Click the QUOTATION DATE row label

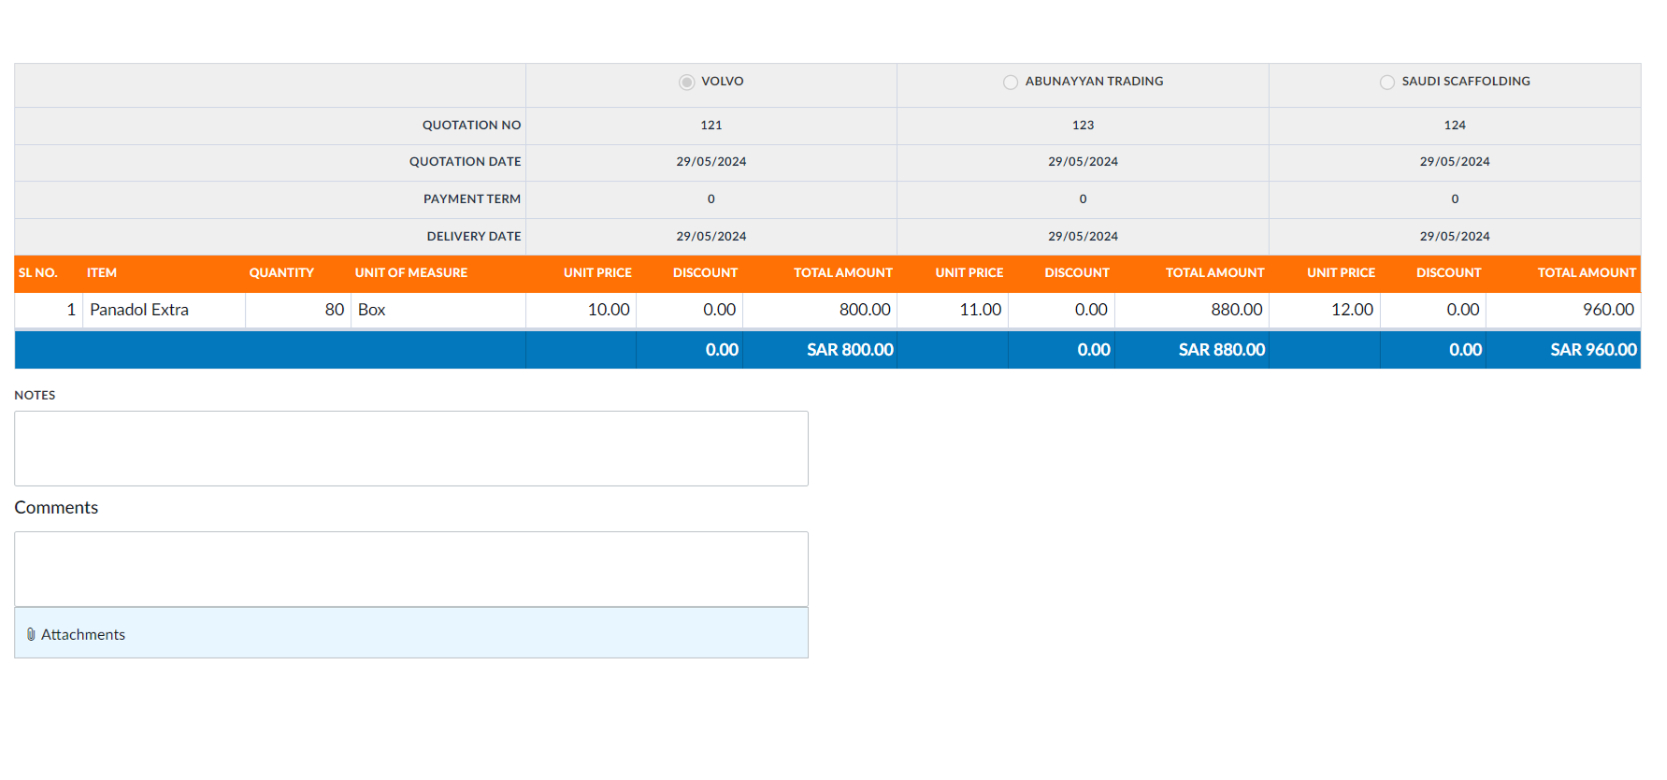pos(465,161)
